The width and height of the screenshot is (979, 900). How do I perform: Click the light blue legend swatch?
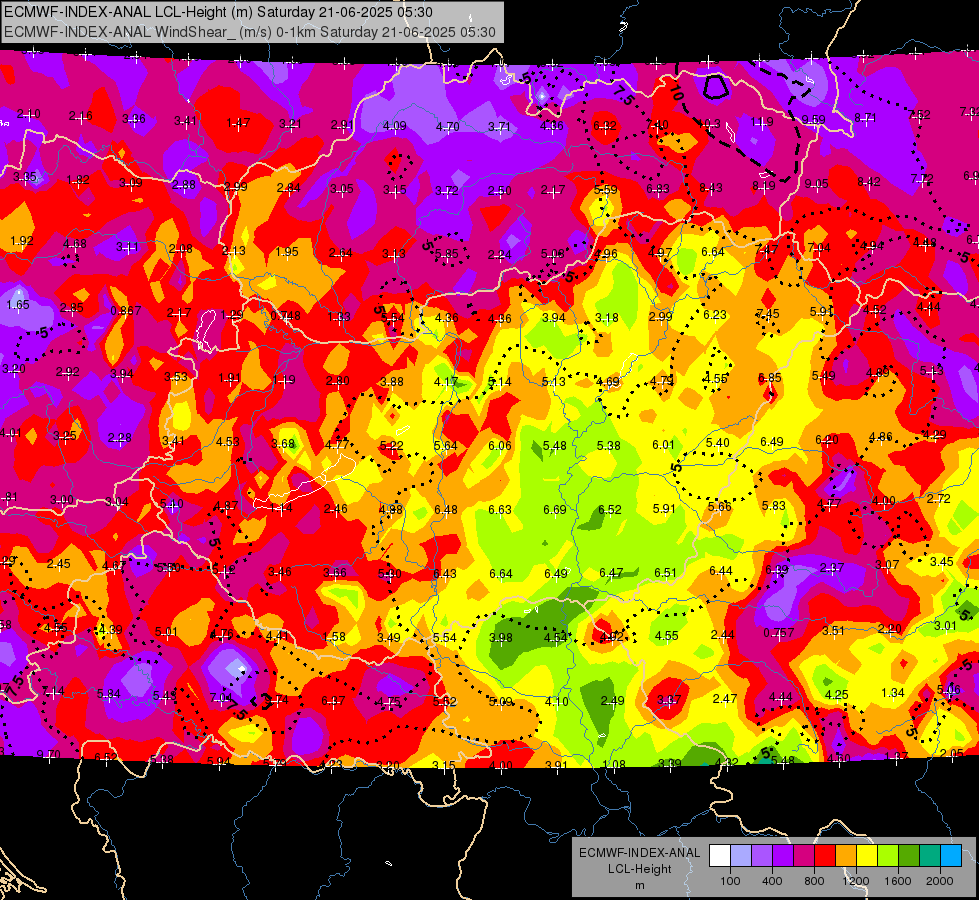(741, 856)
